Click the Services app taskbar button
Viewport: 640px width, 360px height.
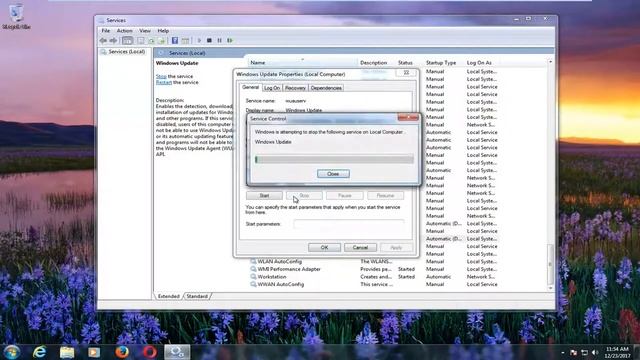click(x=177, y=352)
